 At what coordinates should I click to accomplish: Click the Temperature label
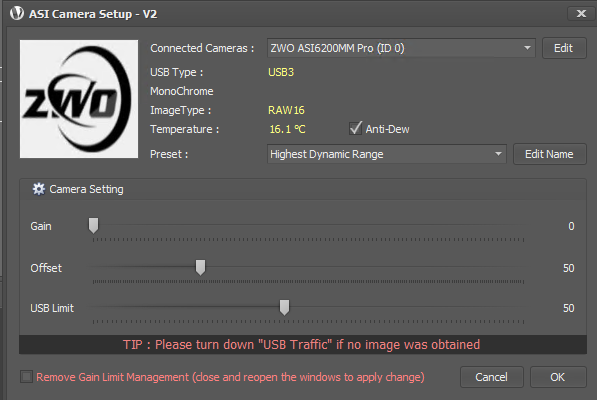185,129
